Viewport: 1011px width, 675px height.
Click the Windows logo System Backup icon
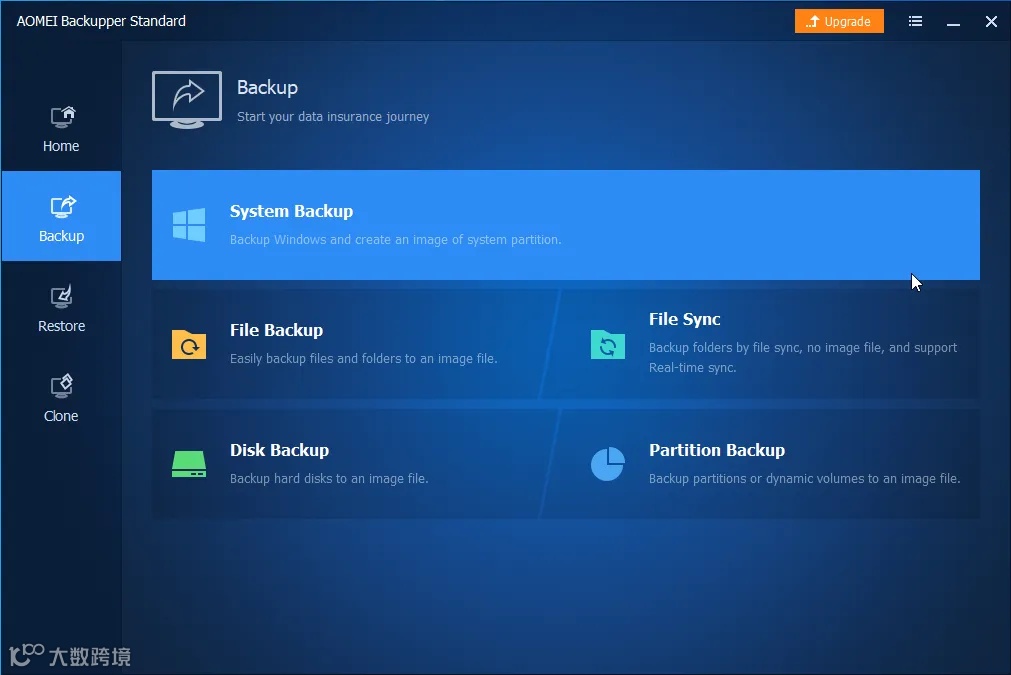tap(189, 224)
